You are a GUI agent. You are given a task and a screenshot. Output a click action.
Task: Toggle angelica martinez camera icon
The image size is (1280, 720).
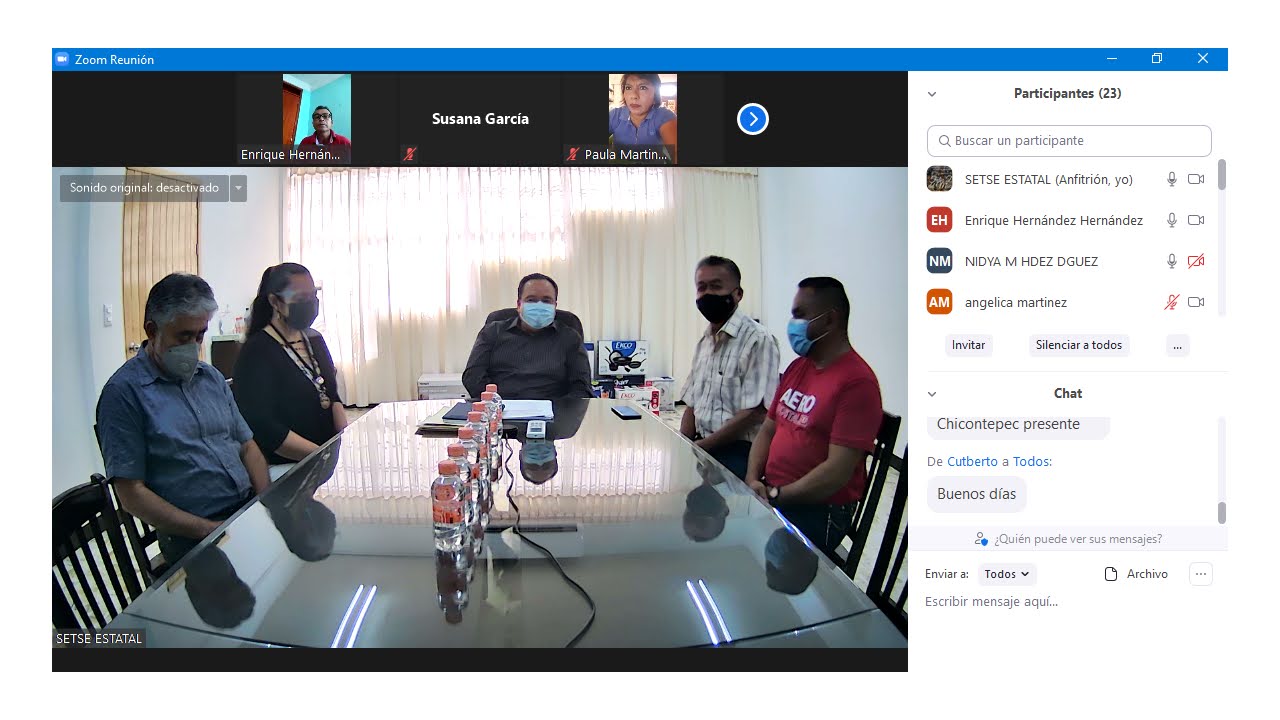[1196, 302]
